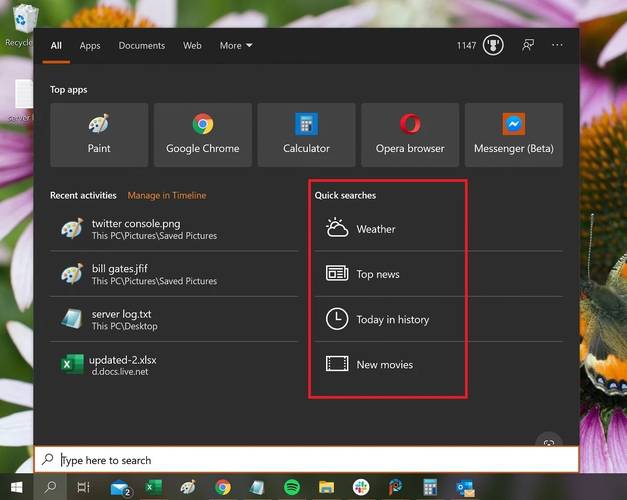Open updated-2.xlsx recent activity
Image resolution: width=627 pixels, height=500 pixels.
click(x=174, y=365)
